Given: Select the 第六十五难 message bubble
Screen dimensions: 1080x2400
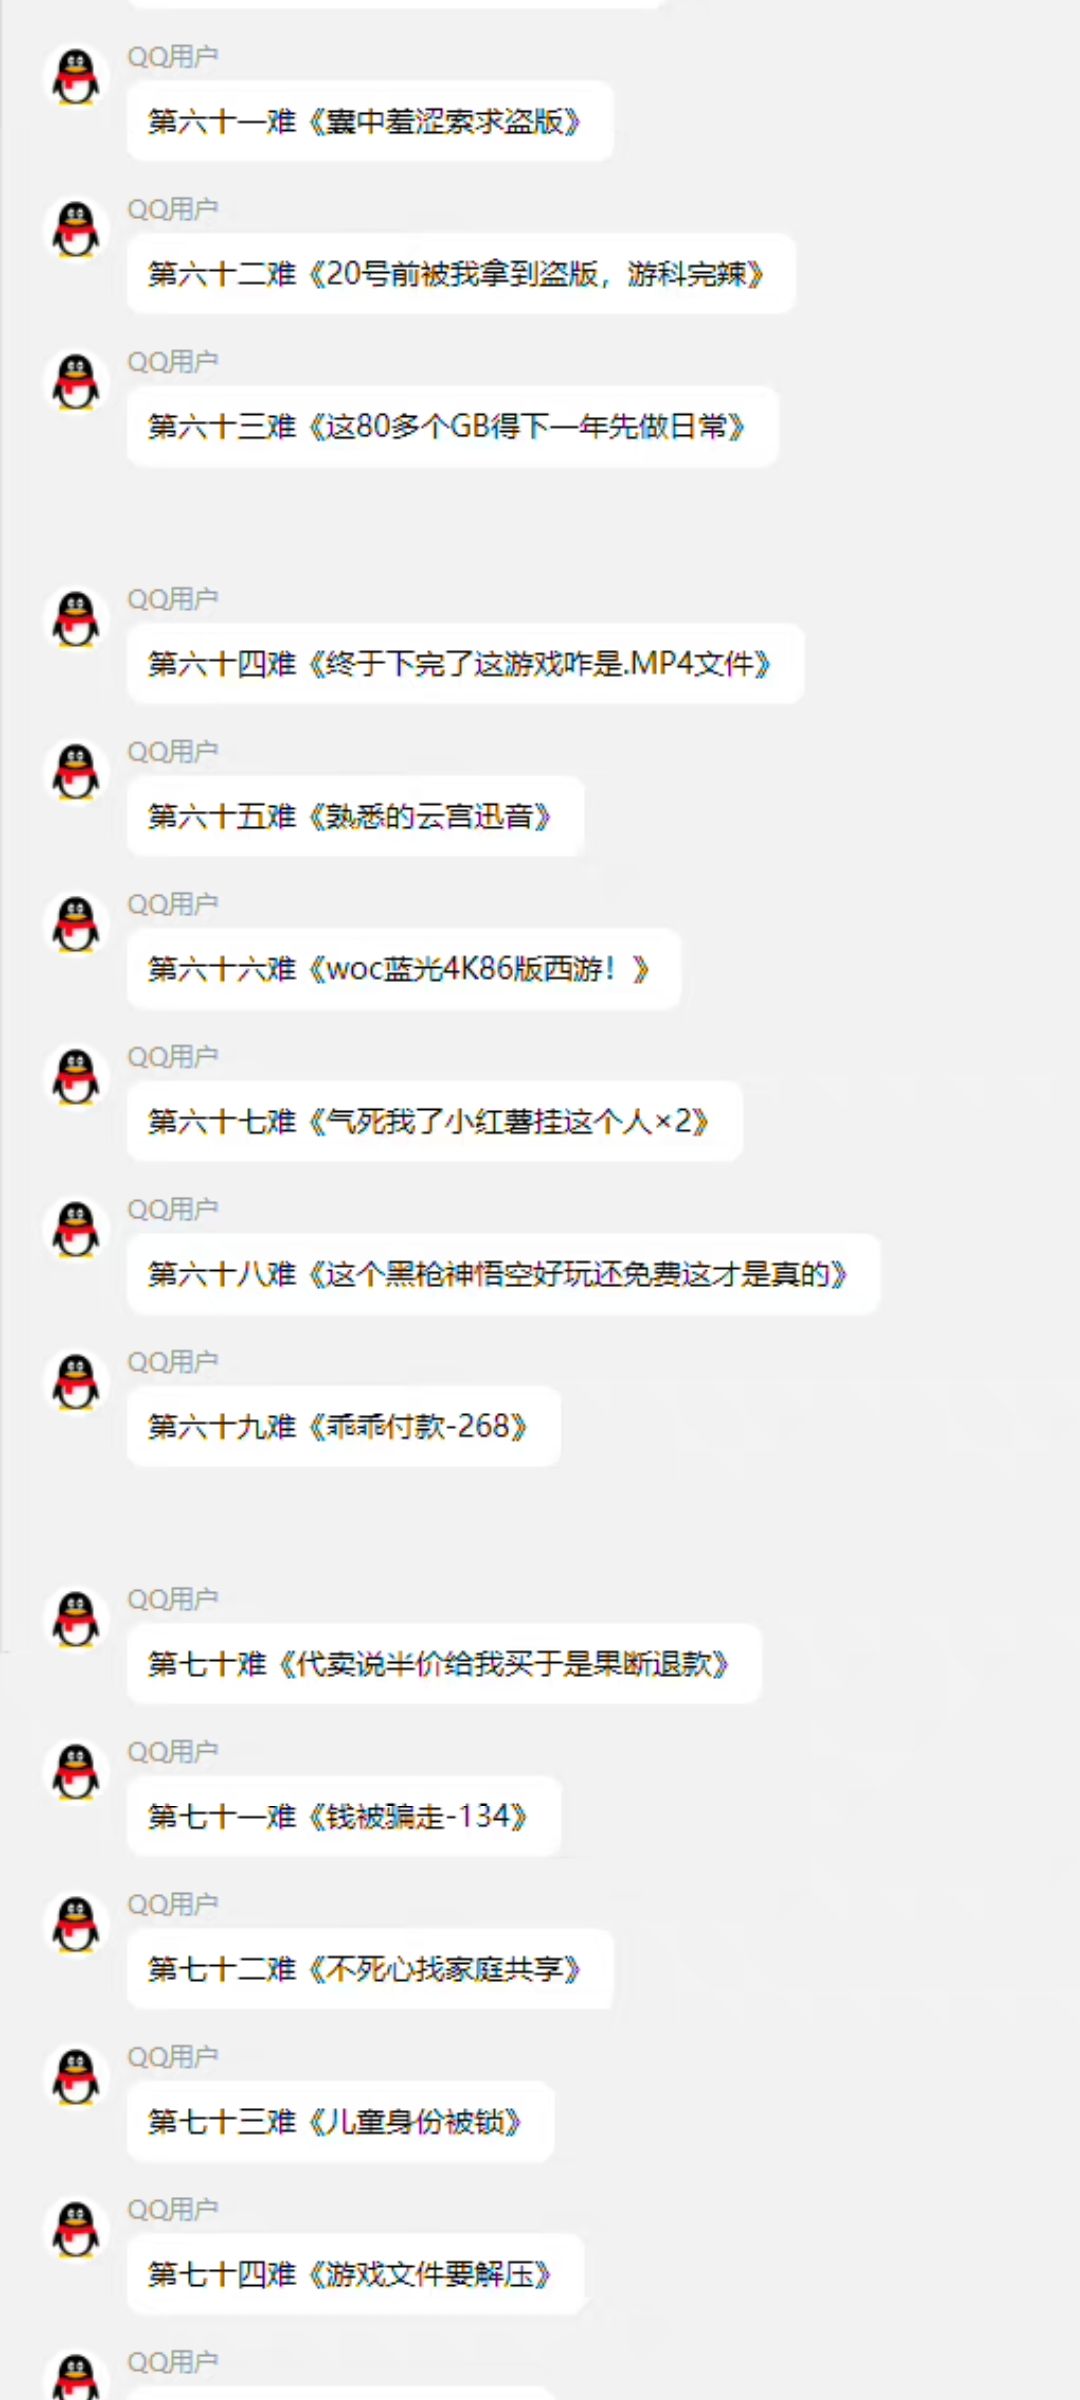Looking at the screenshot, I should (355, 816).
